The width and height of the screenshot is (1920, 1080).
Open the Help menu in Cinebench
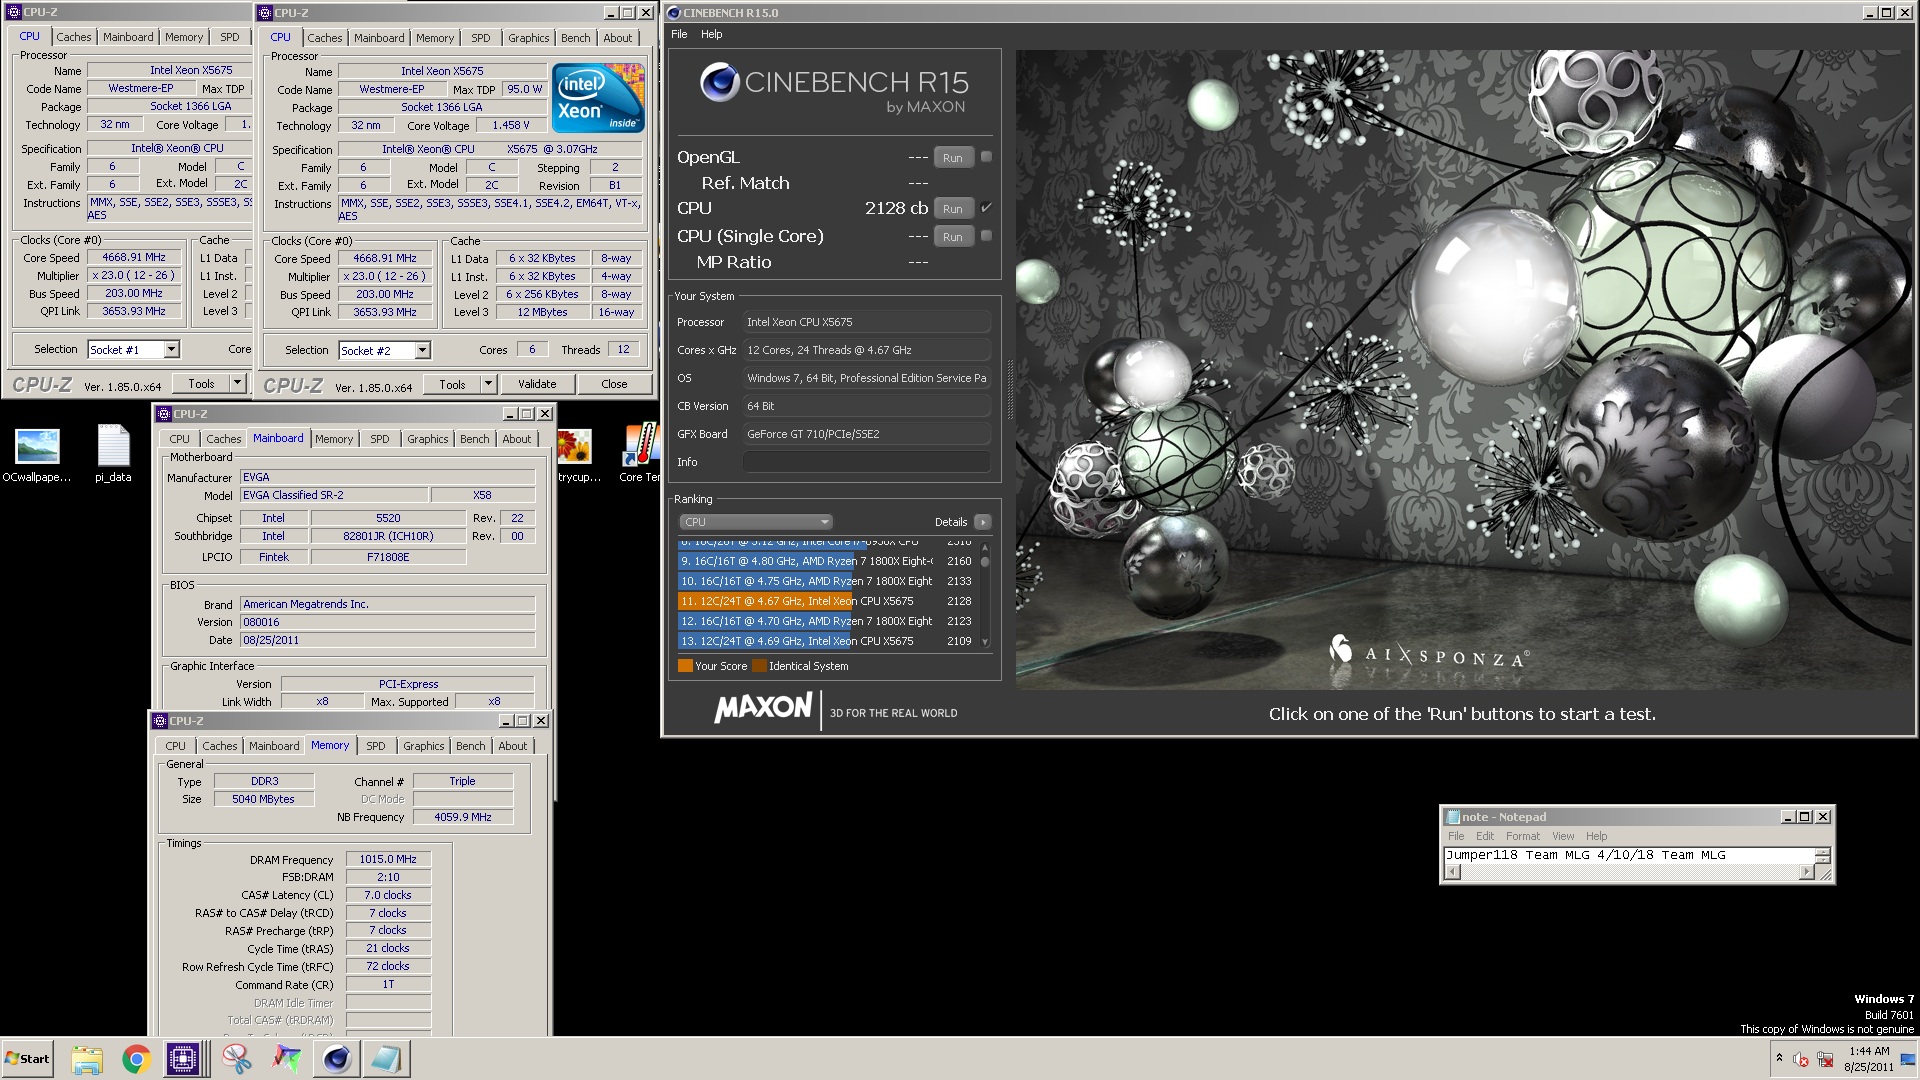pos(711,34)
